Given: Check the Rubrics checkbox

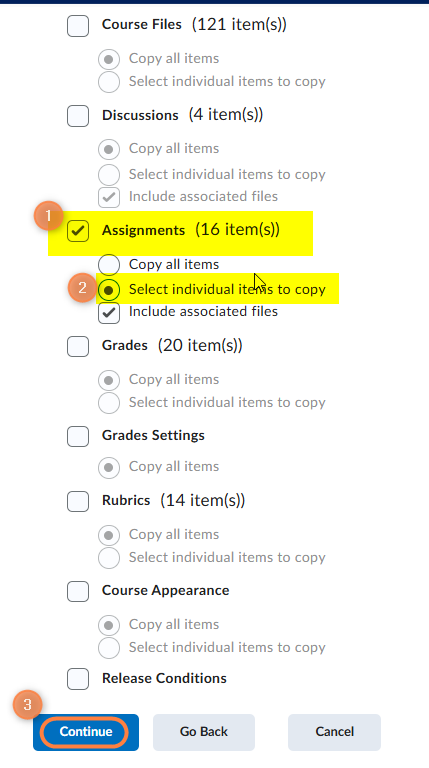Looking at the screenshot, I should click(78, 501).
